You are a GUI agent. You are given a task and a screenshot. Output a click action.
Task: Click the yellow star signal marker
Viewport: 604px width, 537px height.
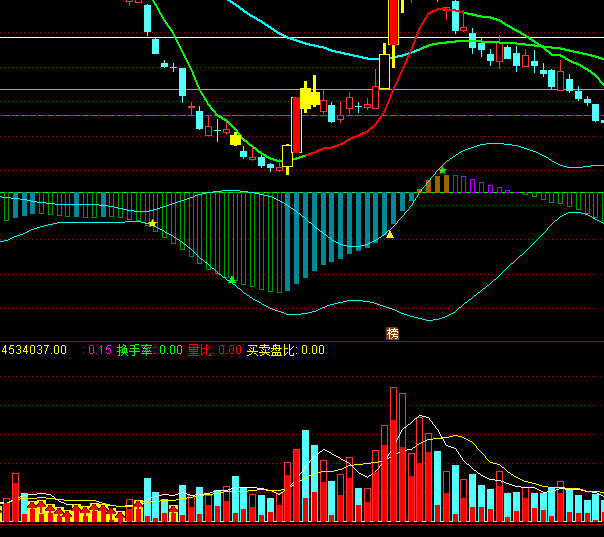(x=152, y=223)
